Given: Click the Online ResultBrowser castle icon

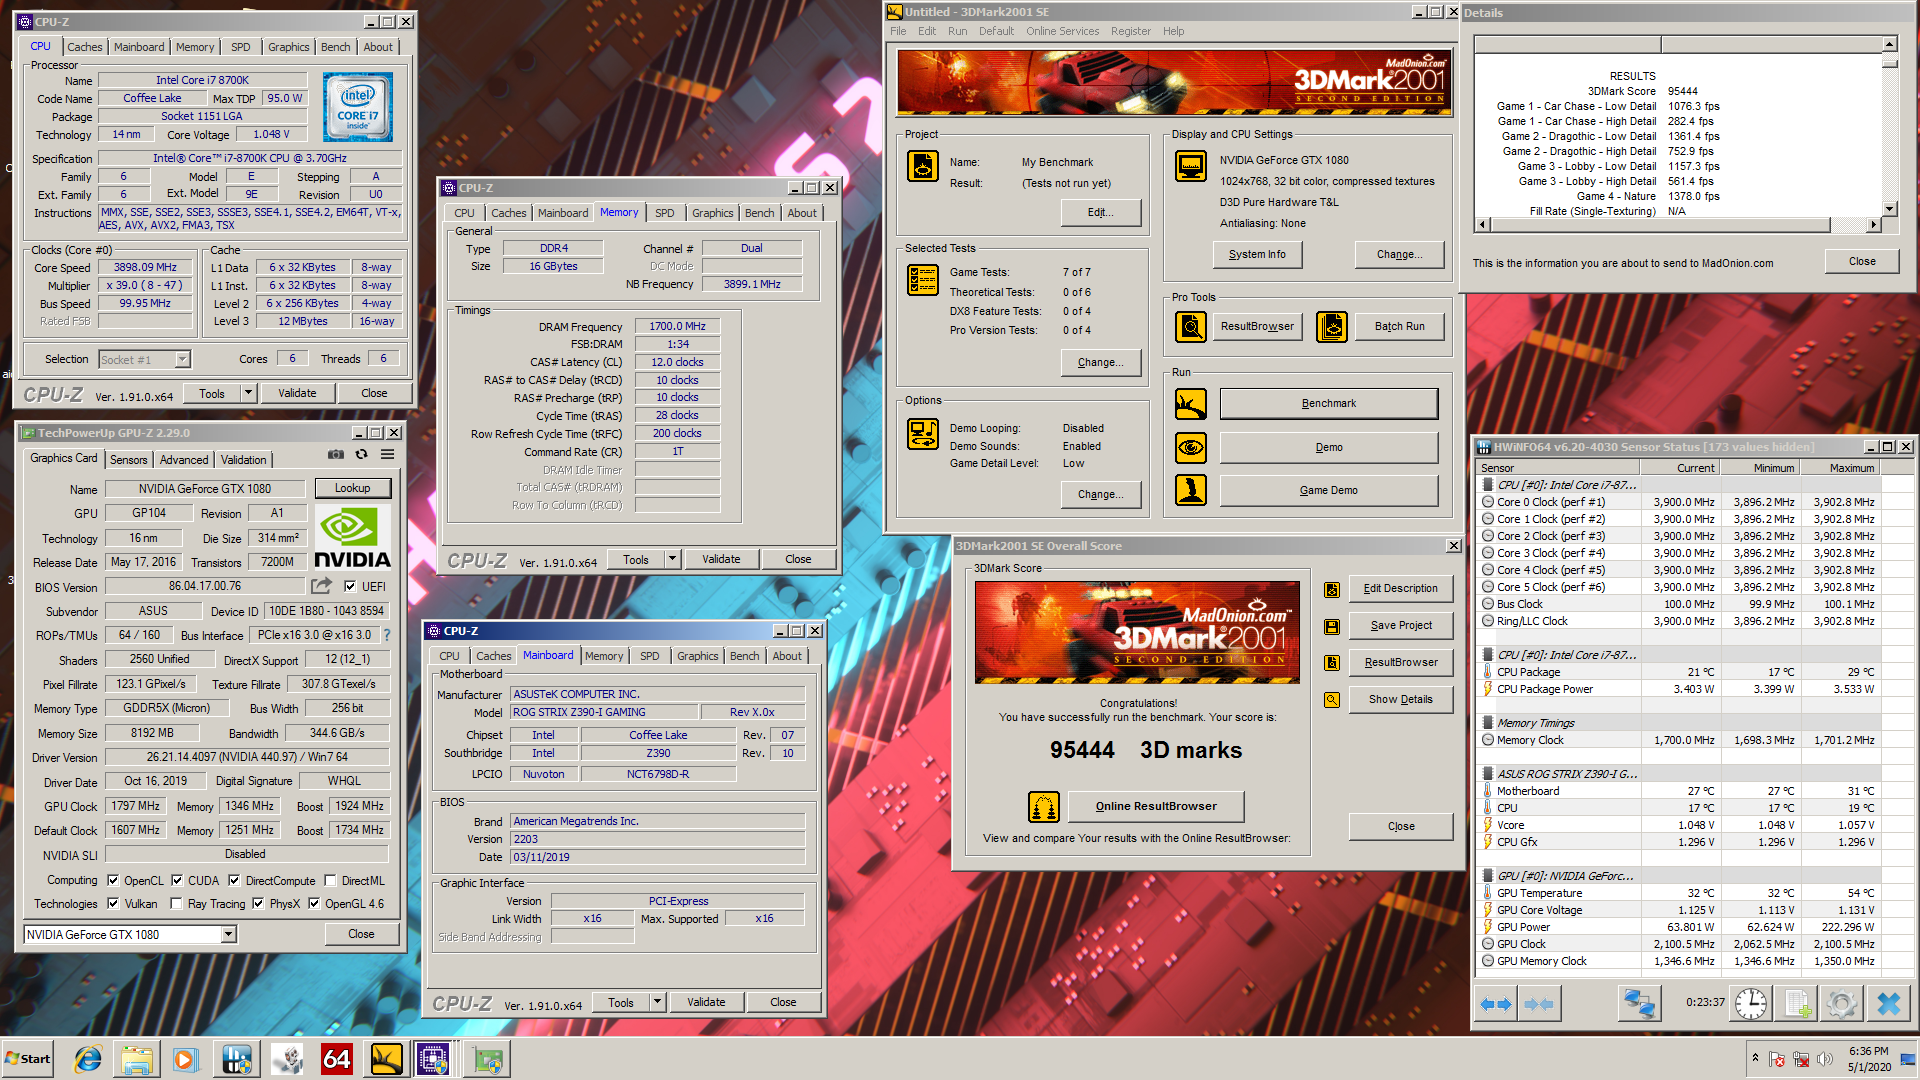Looking at the screenshot, I should (1044, 806).
